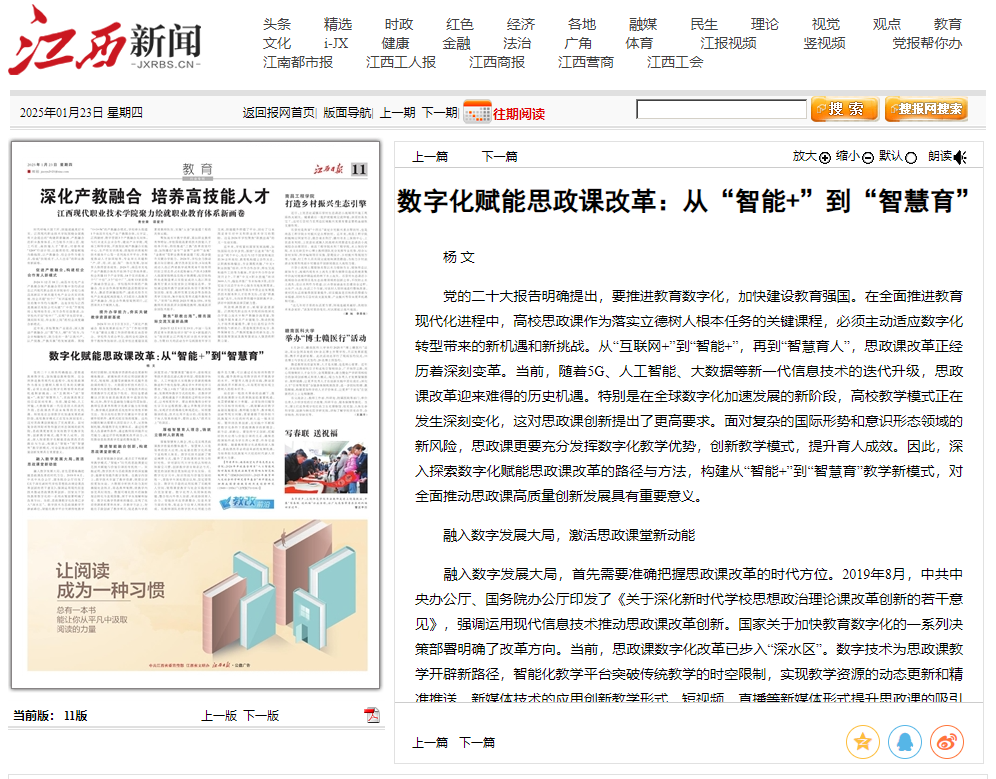Click 下一版 below the page preview

click(261, 715)
